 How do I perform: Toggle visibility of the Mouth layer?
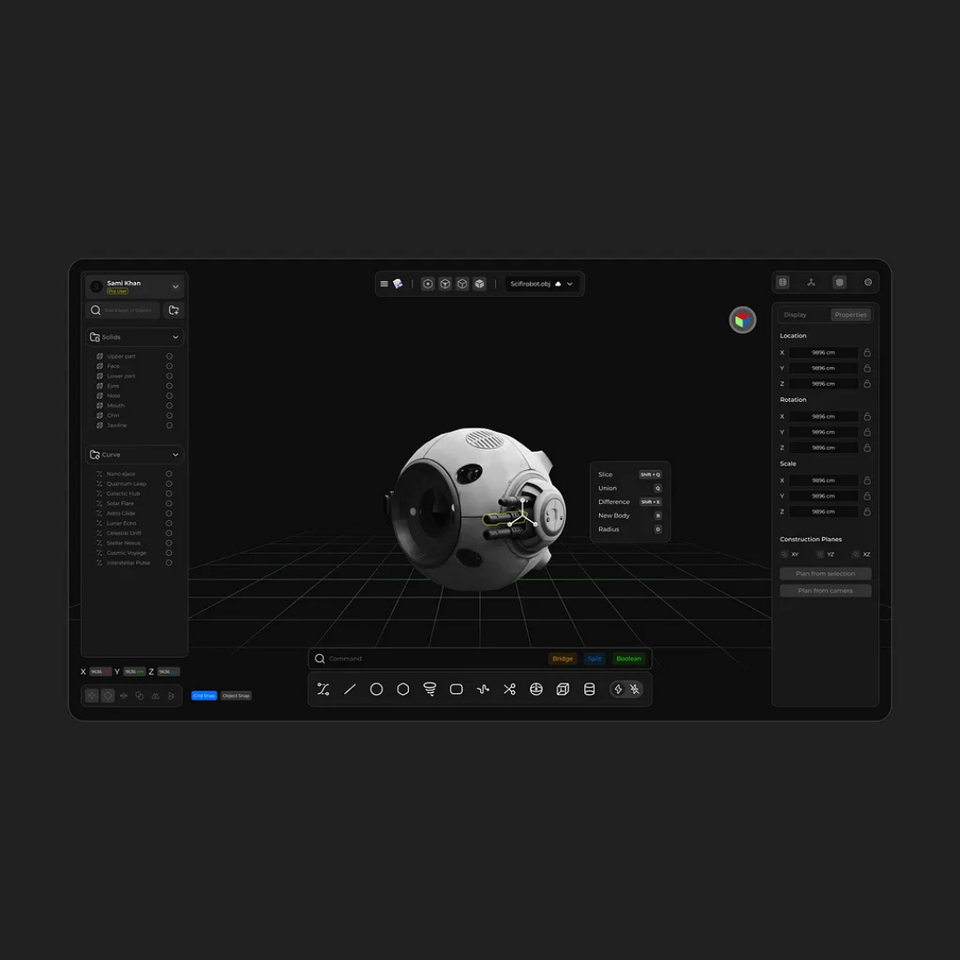click(x=169, y=405)
